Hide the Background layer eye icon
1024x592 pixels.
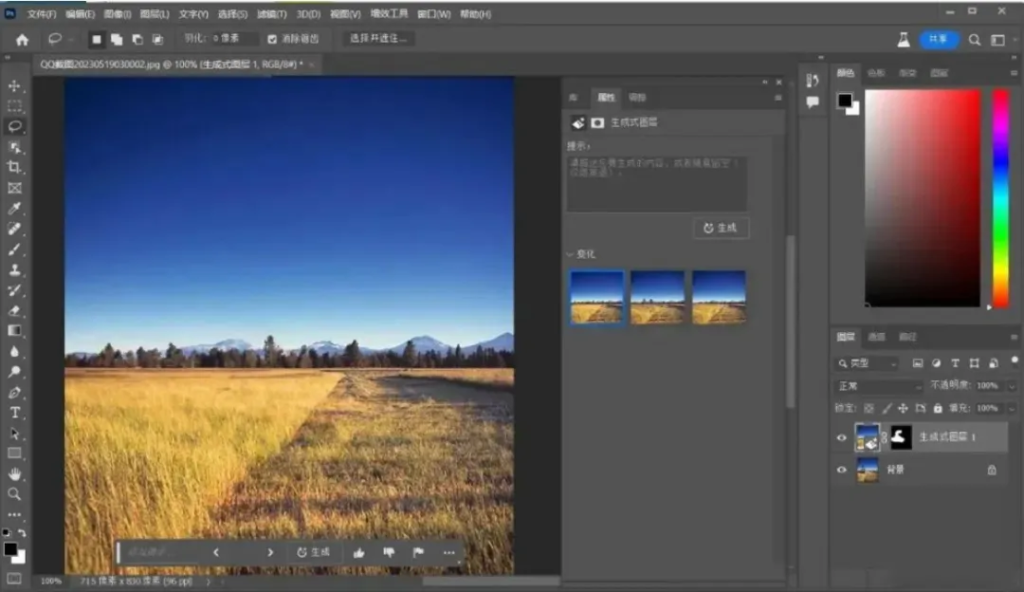[841, 470]
